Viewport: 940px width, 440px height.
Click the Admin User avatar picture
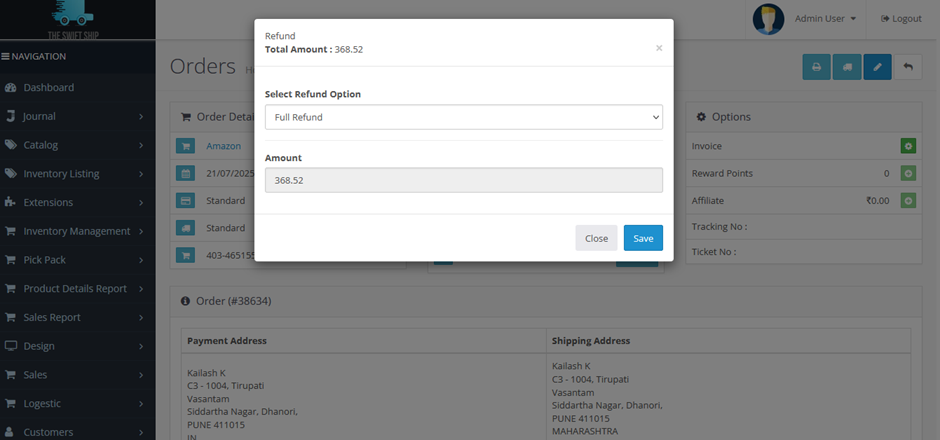click(x=768, y=19)
